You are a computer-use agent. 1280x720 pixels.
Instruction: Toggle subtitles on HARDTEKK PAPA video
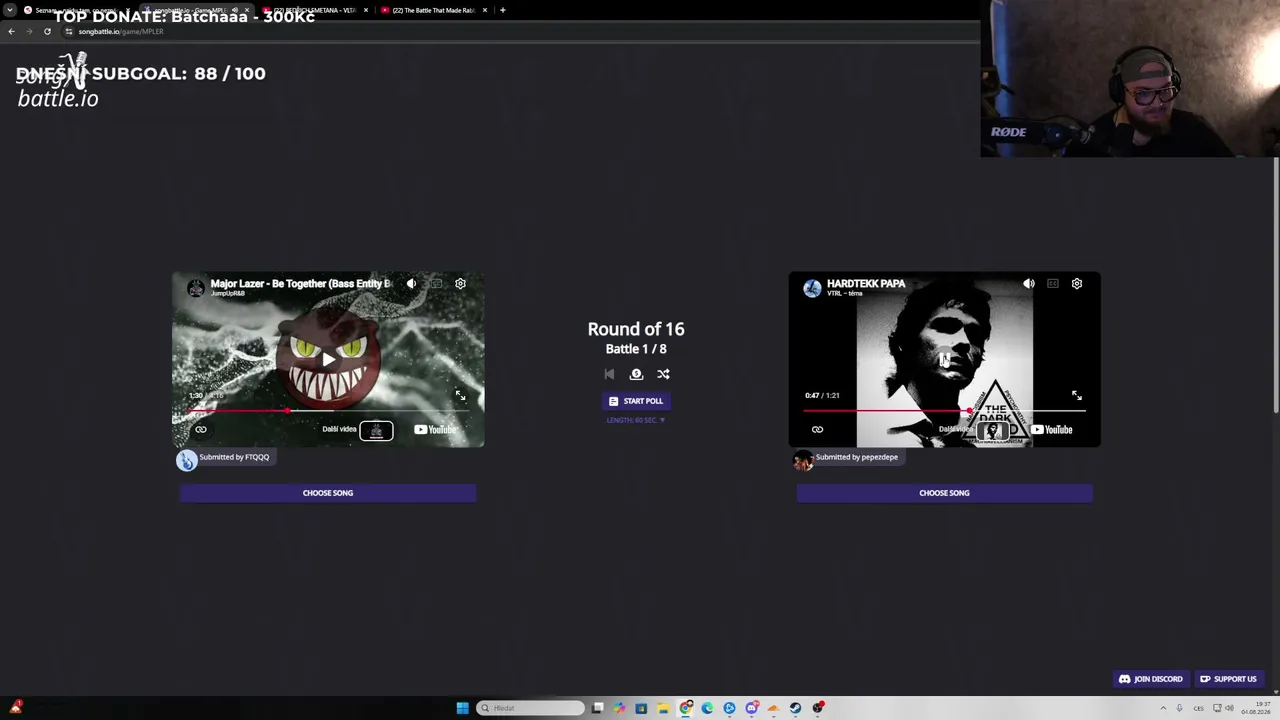(1053, 284)
